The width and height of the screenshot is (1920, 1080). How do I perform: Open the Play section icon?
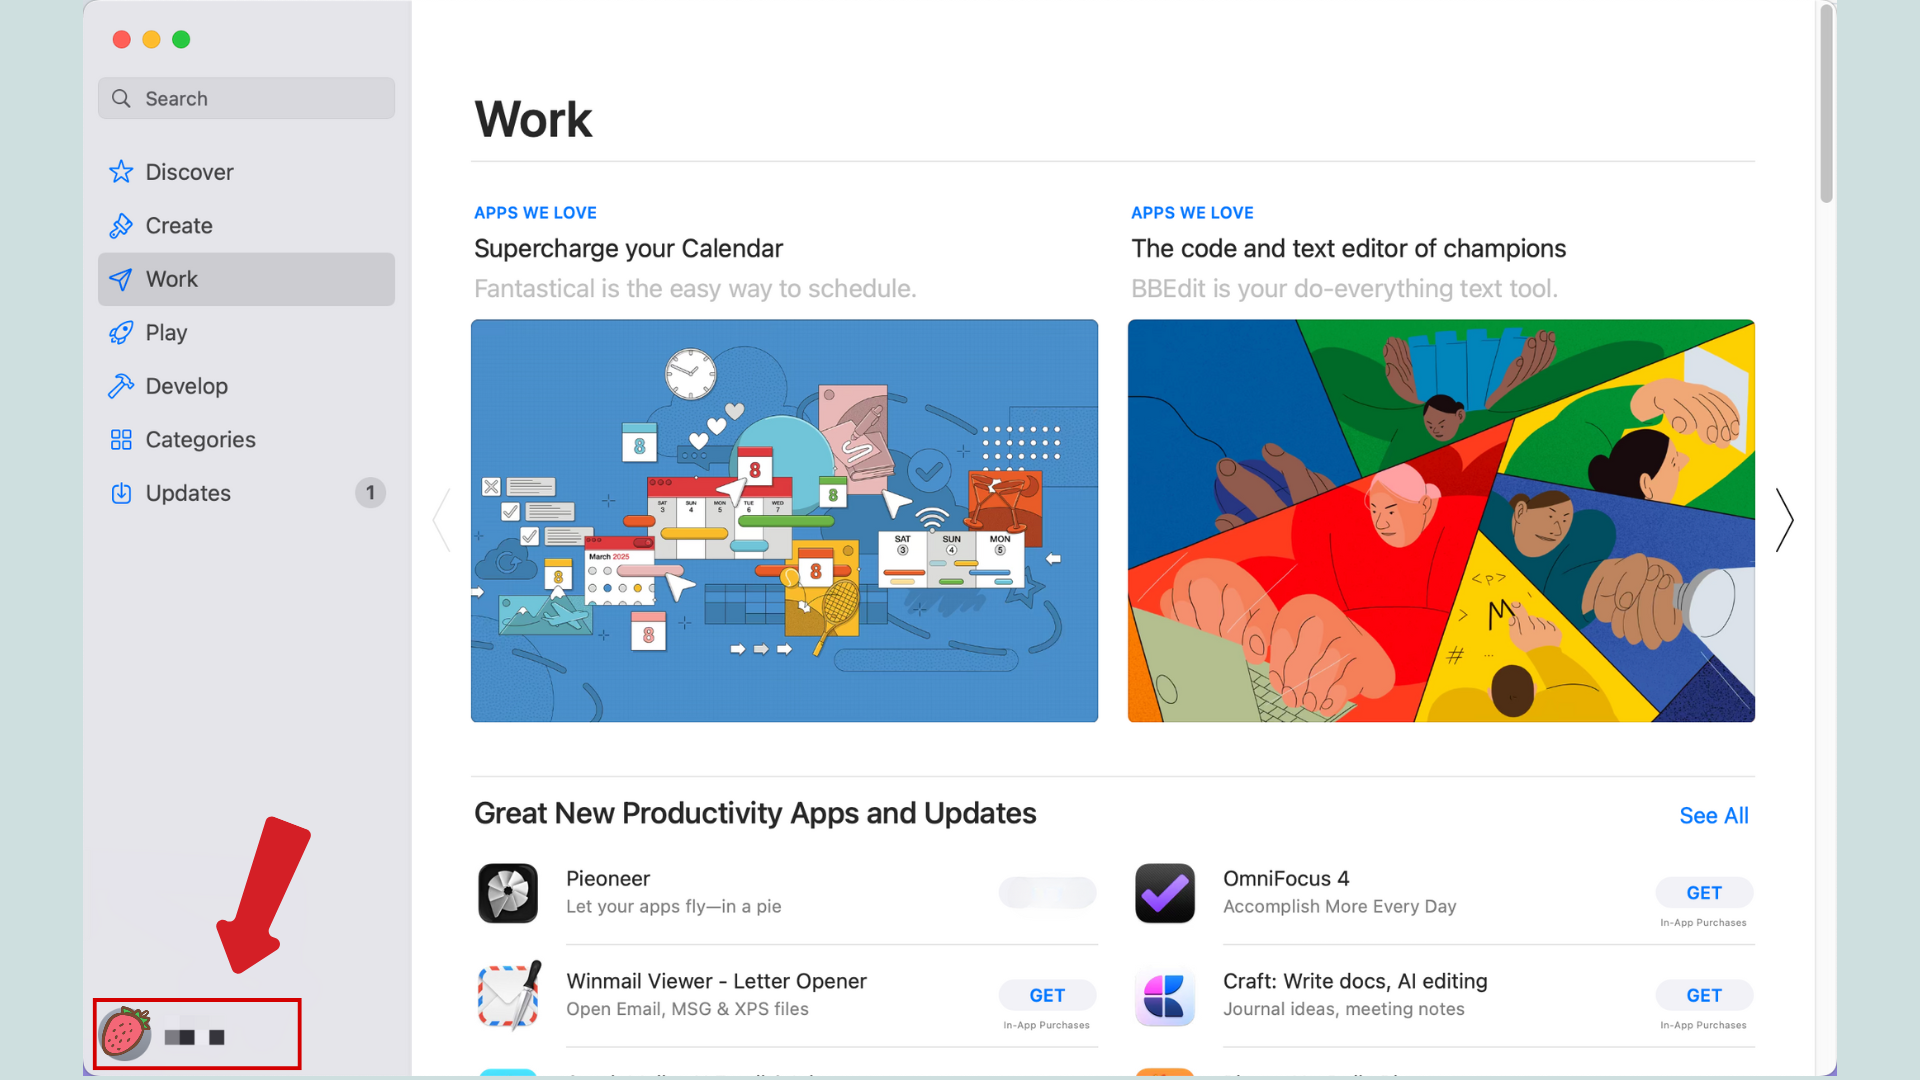[121, 331]
